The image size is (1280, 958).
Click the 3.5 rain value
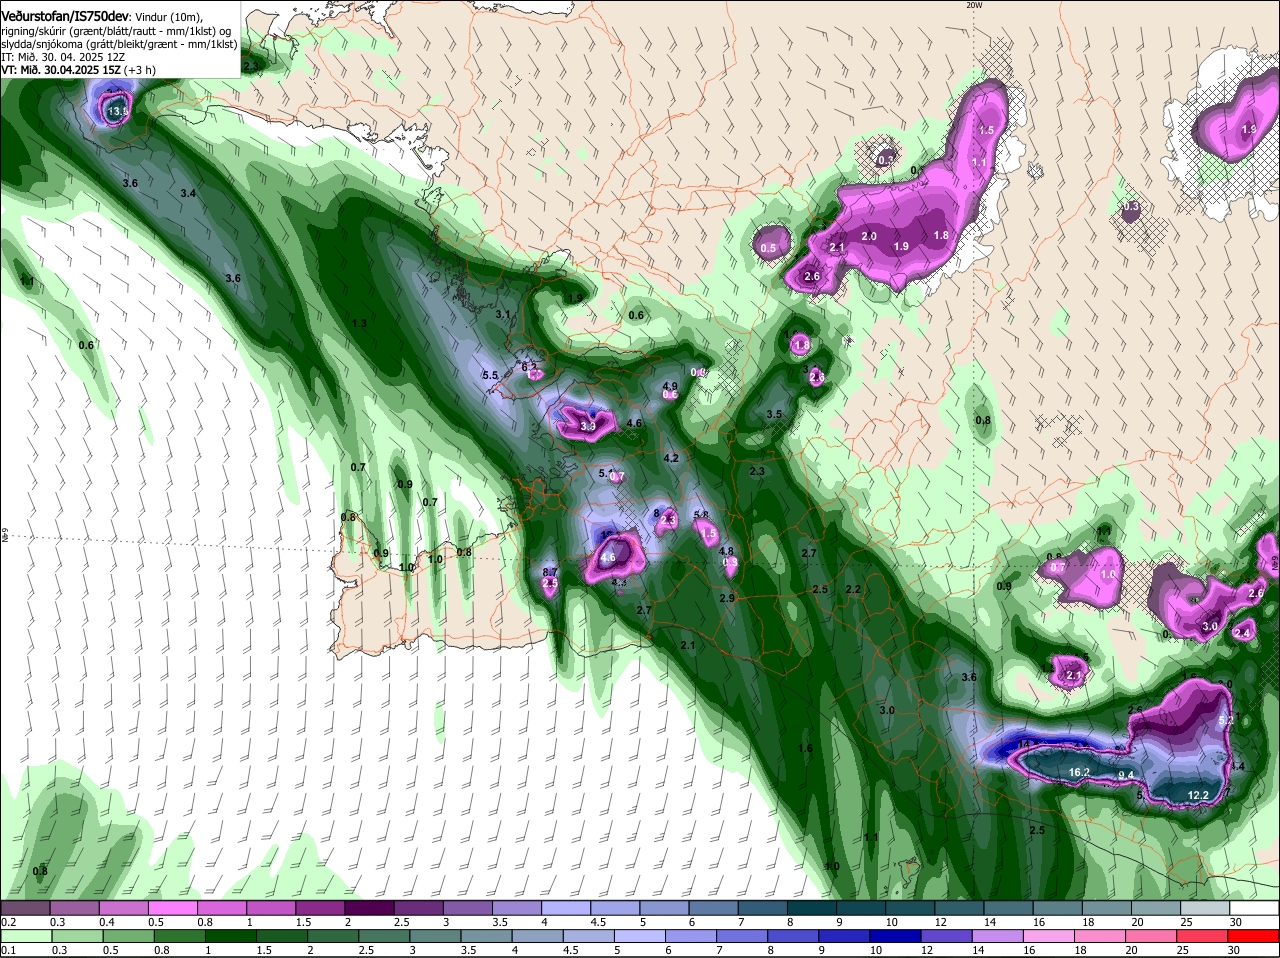point(774,414)
